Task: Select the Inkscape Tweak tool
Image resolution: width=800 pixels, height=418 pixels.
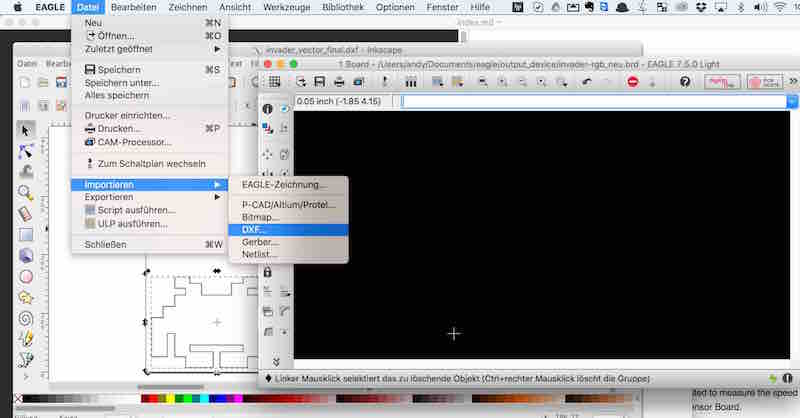Action: click(26, 172)
